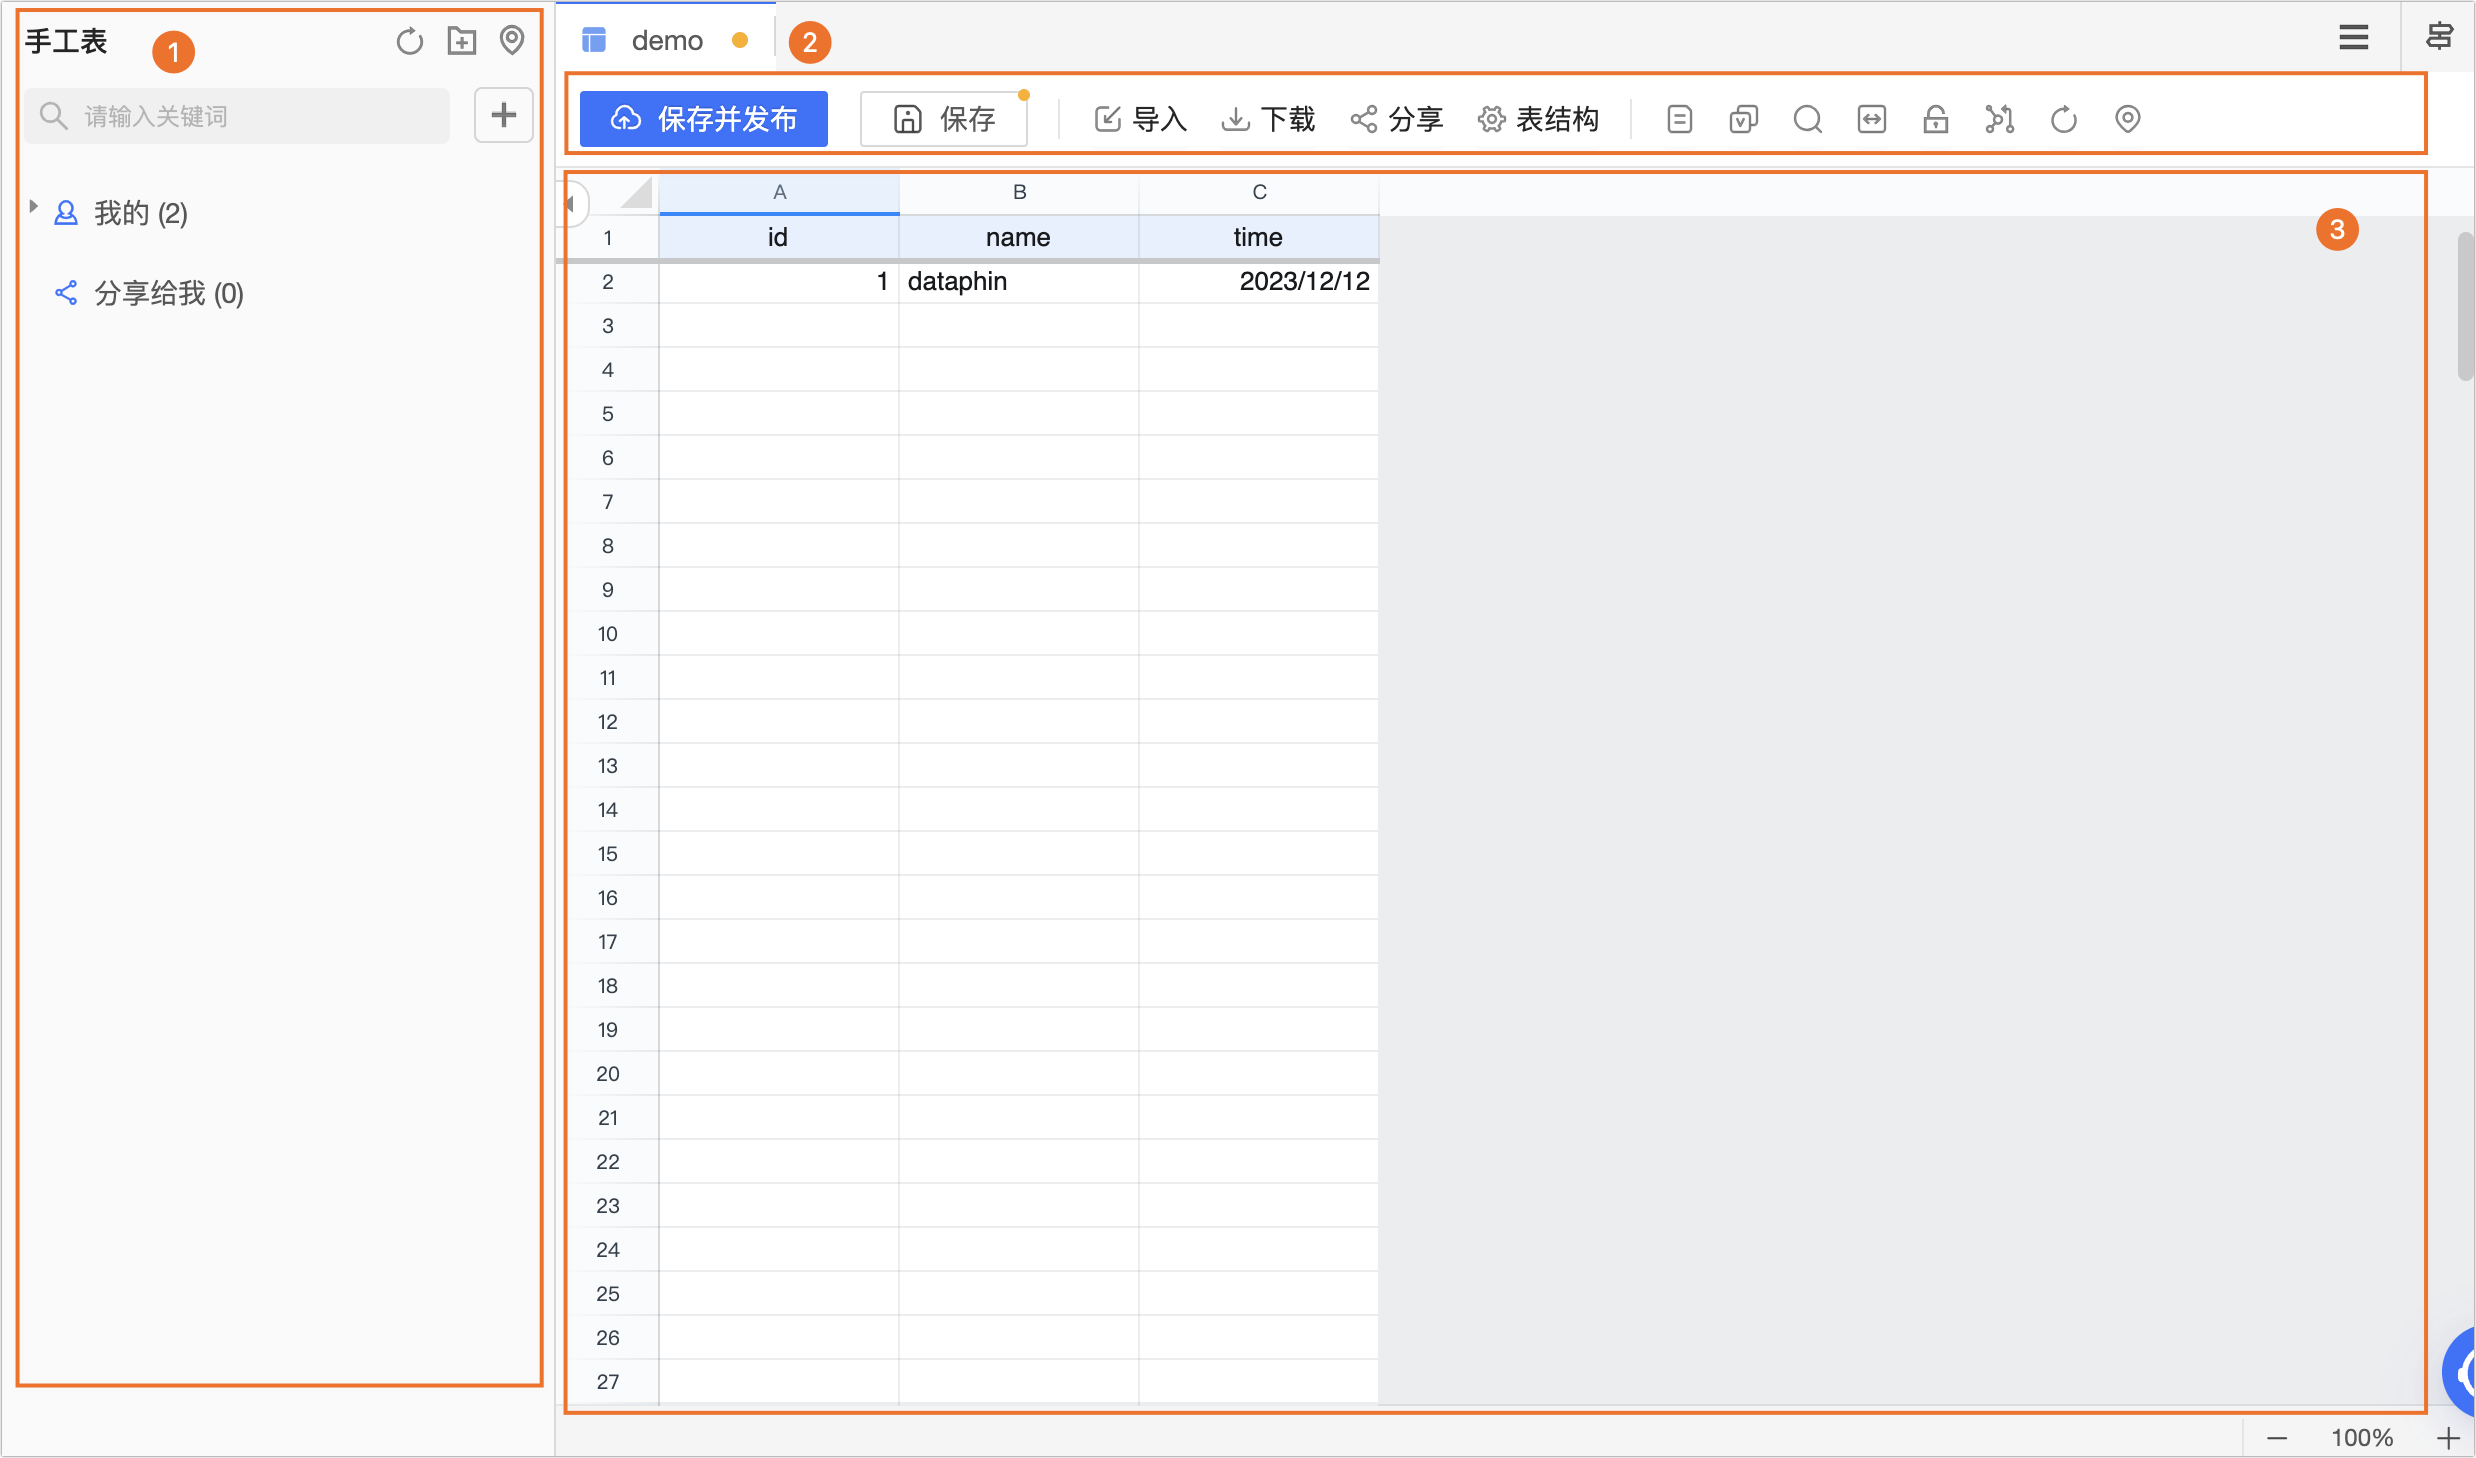
Task: Click the unlock padlock toolbar icon
Action: tap(1935, 119)
